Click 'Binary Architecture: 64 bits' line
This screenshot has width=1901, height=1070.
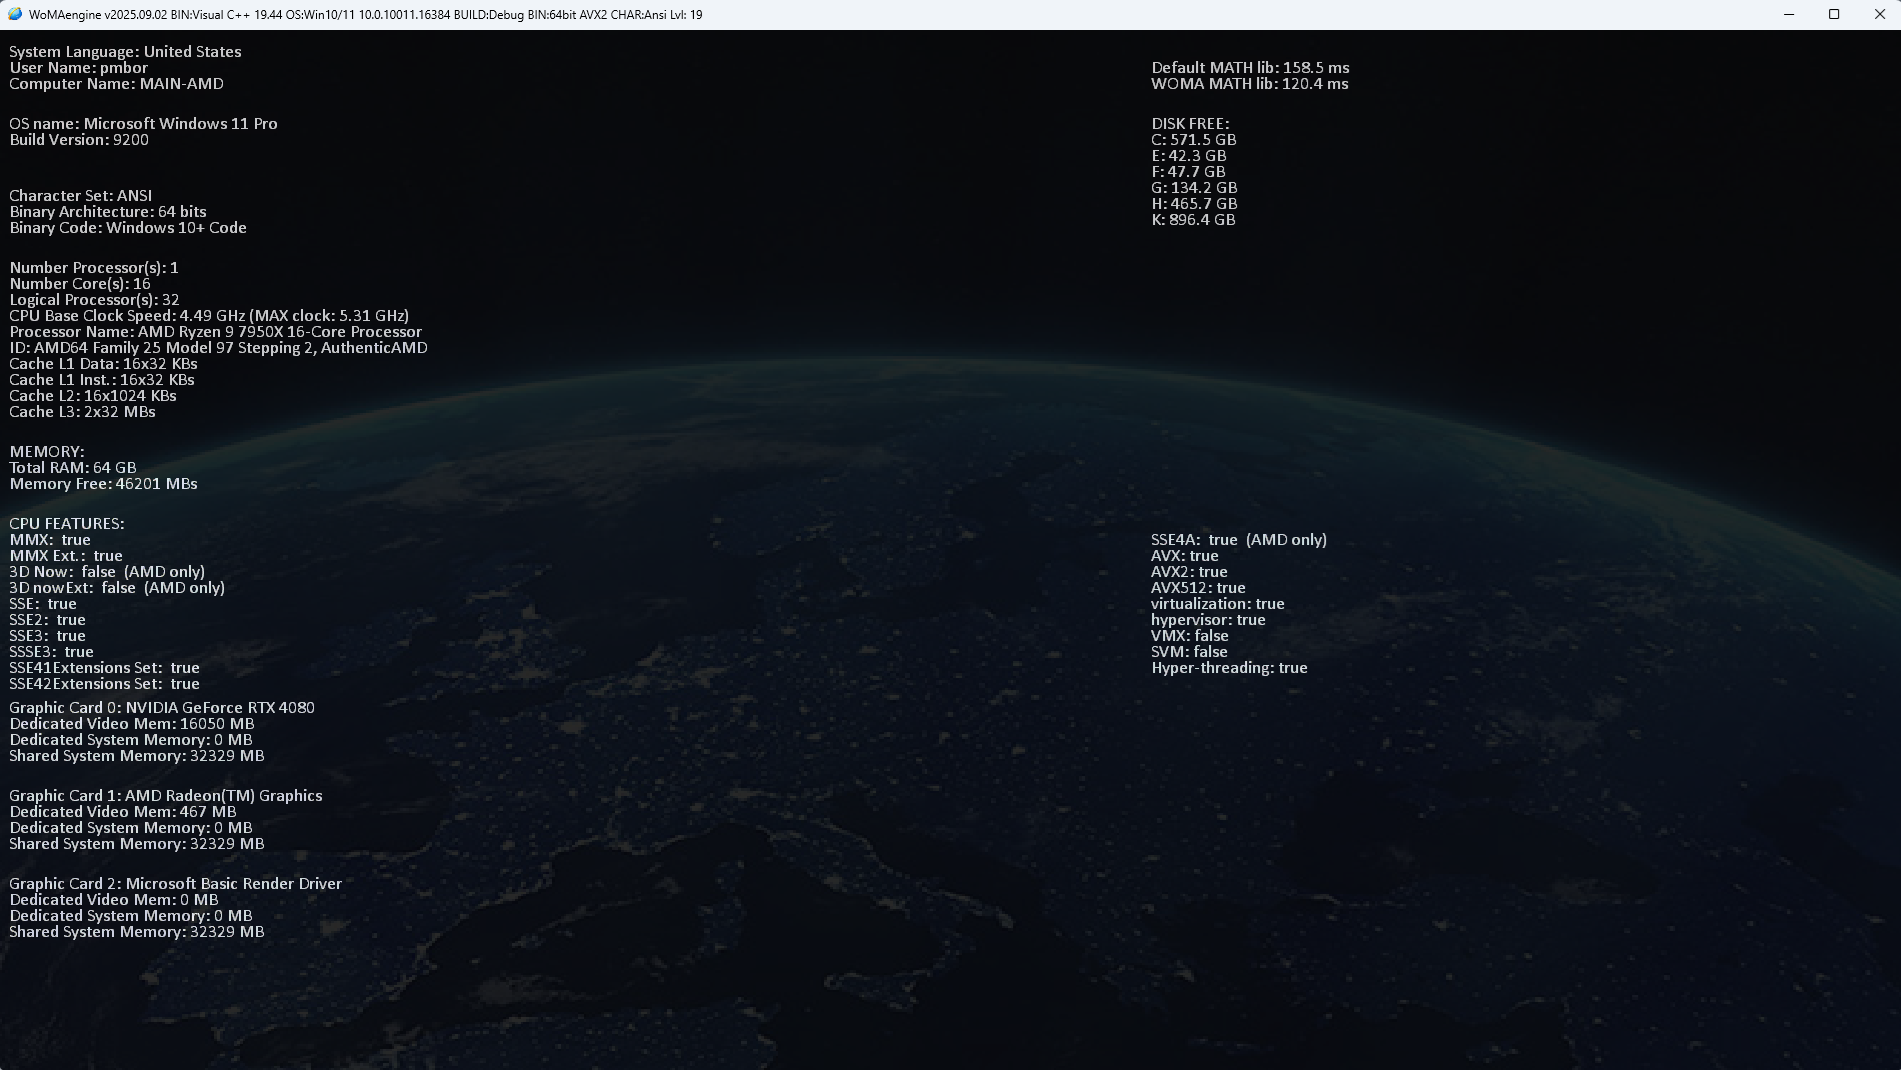108,212
